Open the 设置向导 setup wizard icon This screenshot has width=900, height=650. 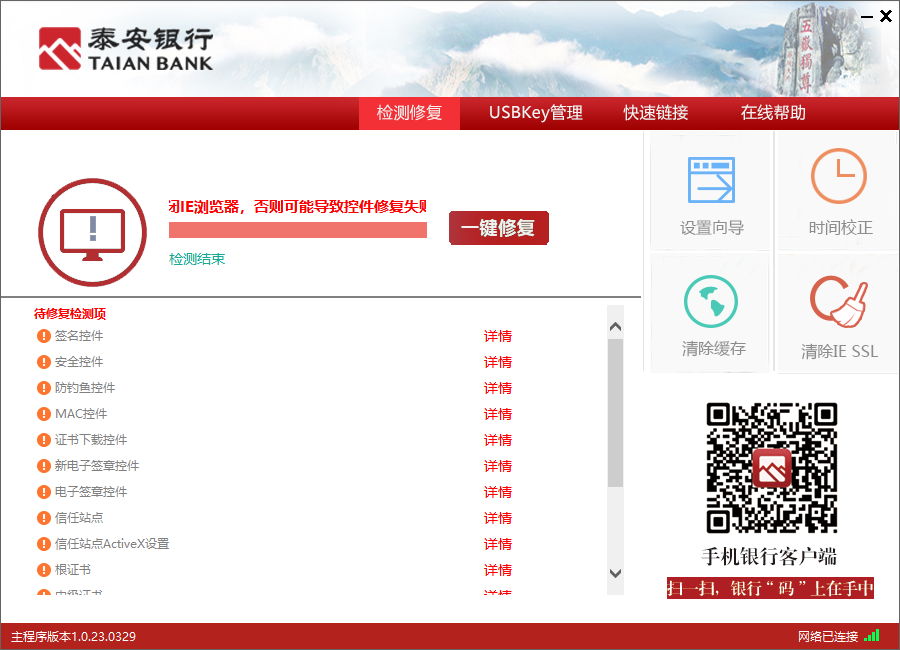(x=711, y=181)
